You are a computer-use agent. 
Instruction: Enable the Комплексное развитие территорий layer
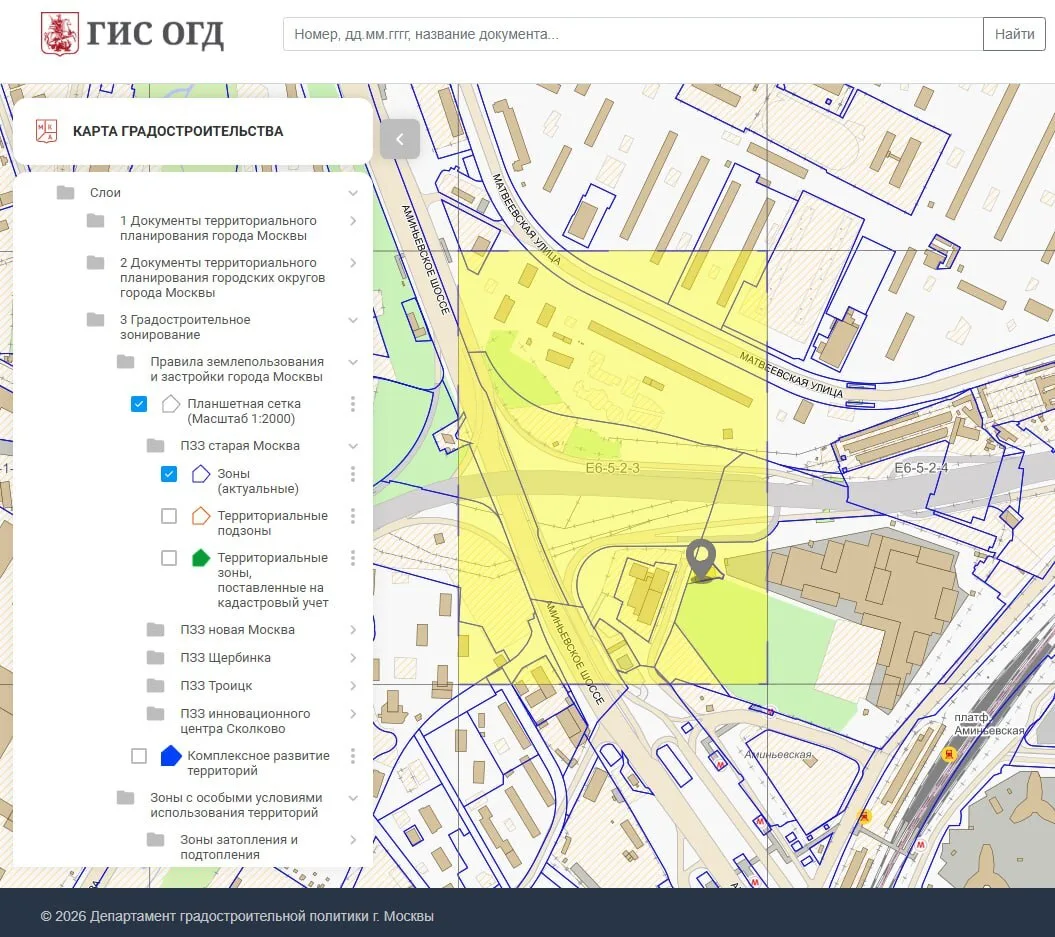coord(139,756)
